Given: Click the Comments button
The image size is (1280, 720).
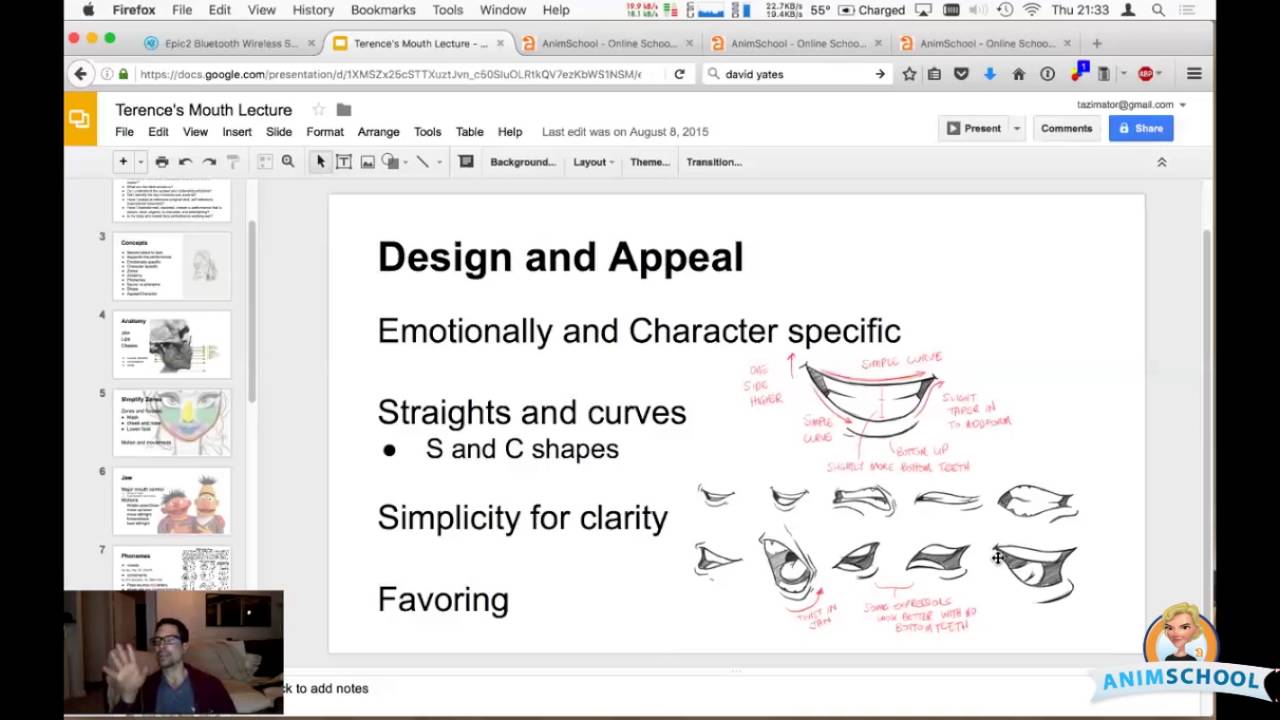Looking at the screenshot, I should click(x=1066, y=128).
